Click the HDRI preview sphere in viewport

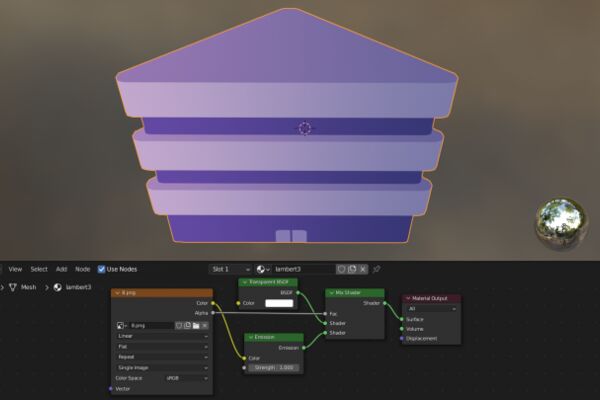[x=561, y=223]
